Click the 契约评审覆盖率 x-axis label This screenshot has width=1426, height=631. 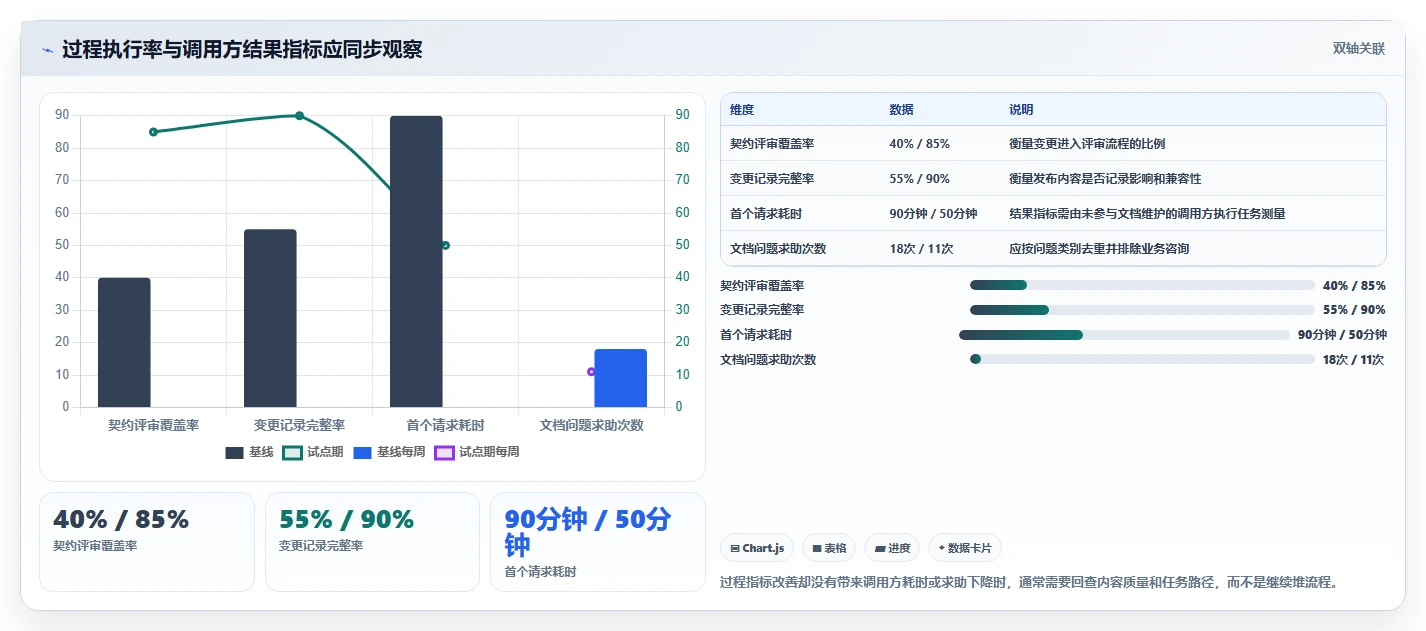click(x=153, y=425)
